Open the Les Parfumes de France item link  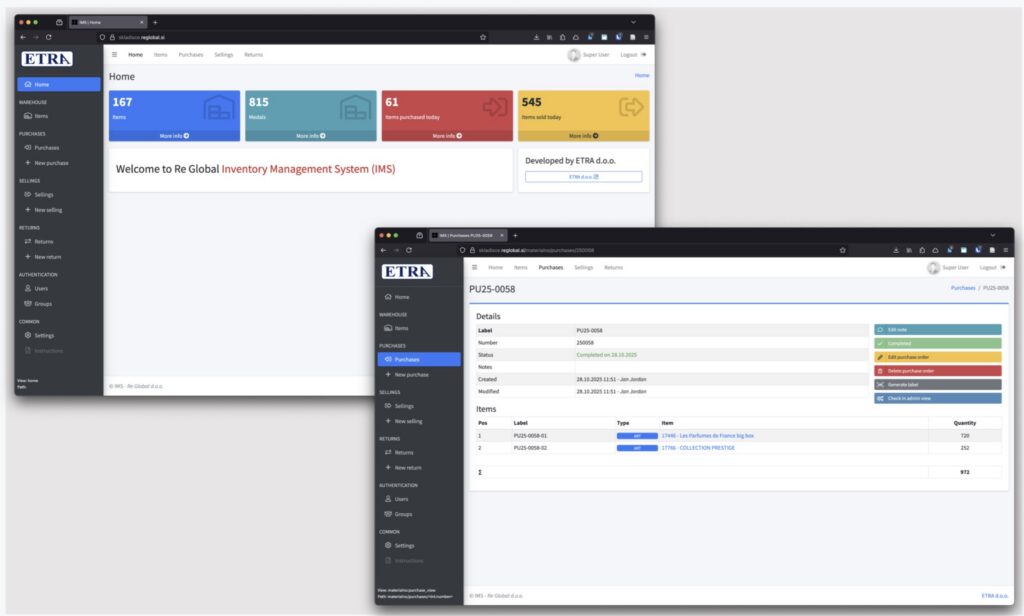[707, 436]
